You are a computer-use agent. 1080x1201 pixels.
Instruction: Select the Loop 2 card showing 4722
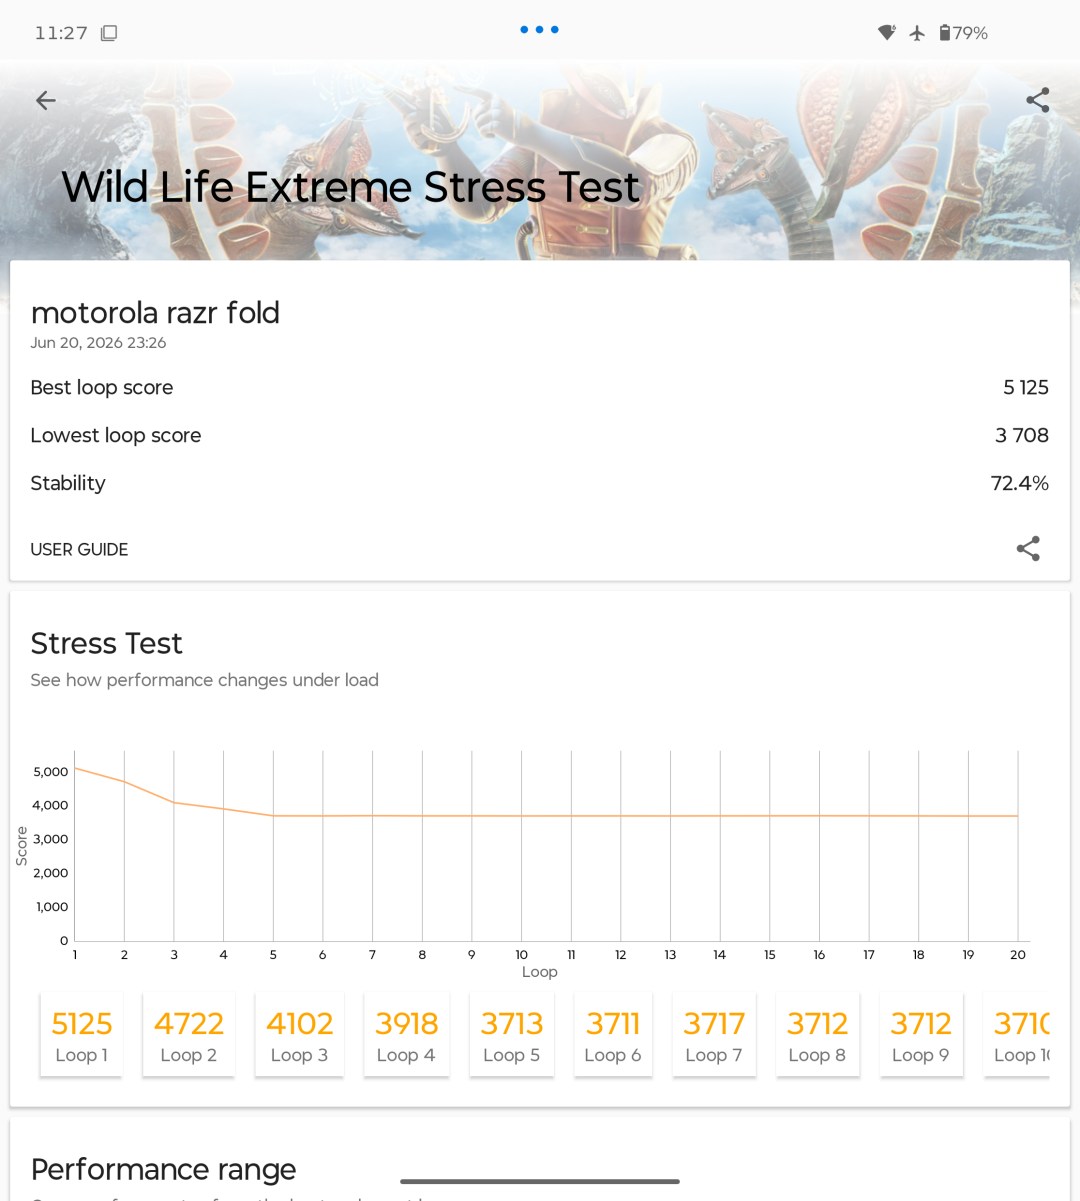point(188,1035)
